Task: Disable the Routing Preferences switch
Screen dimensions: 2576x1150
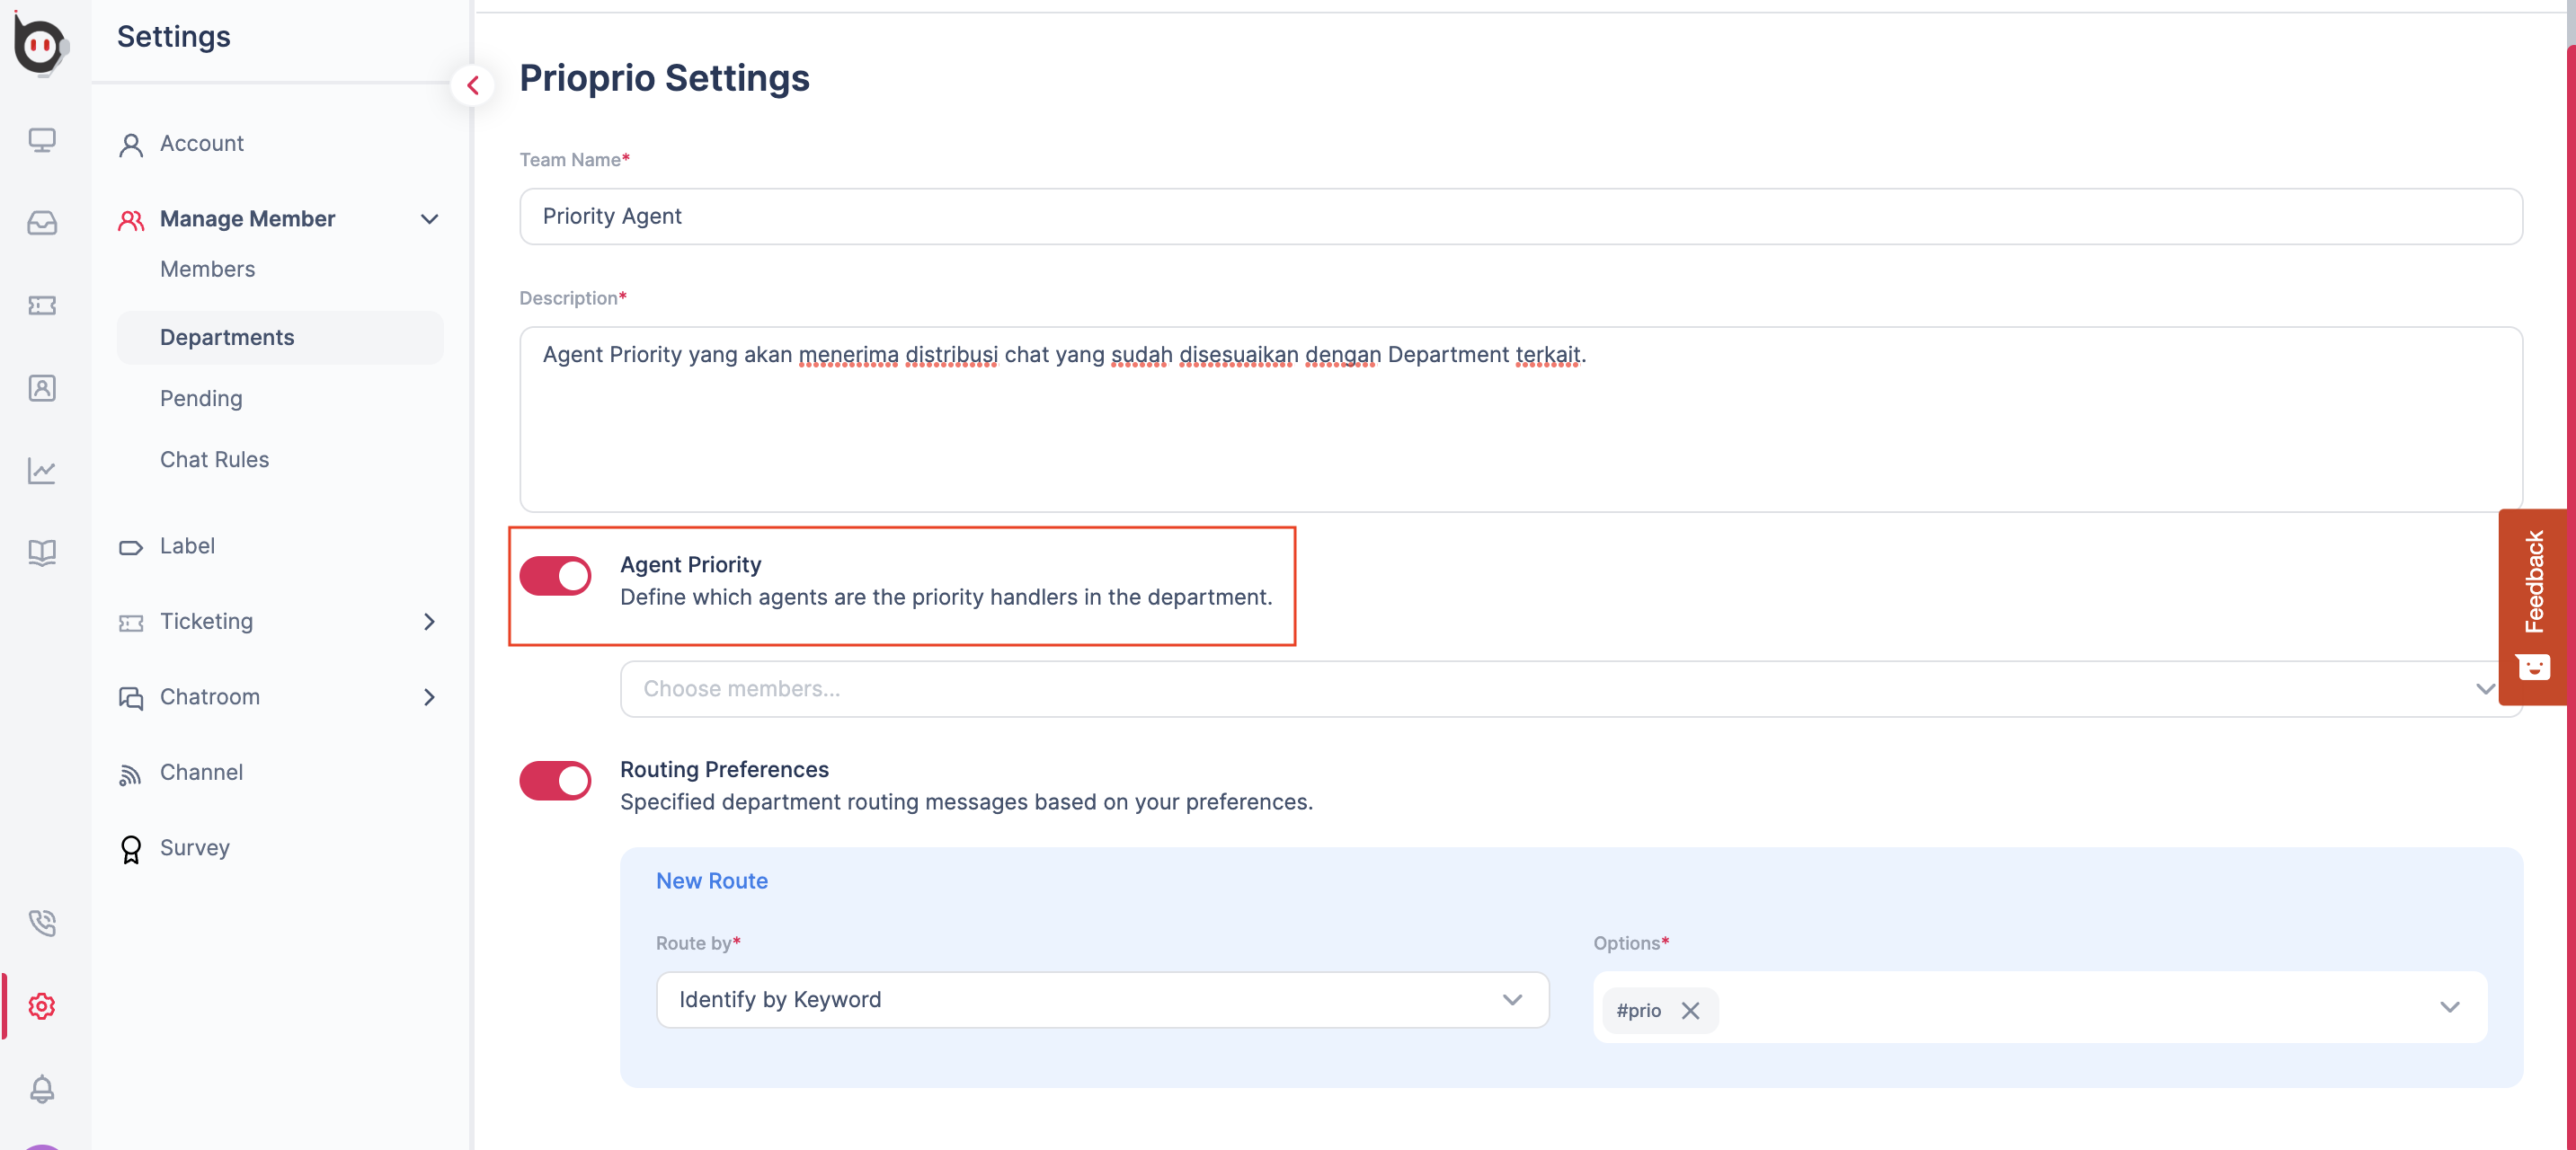Action: click(555, 781)
